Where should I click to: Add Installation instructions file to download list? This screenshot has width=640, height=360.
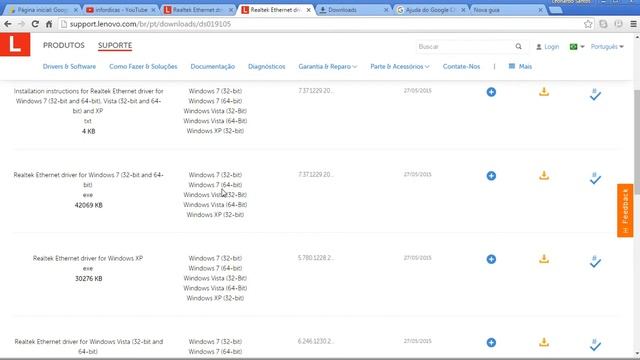coord(595,94)
